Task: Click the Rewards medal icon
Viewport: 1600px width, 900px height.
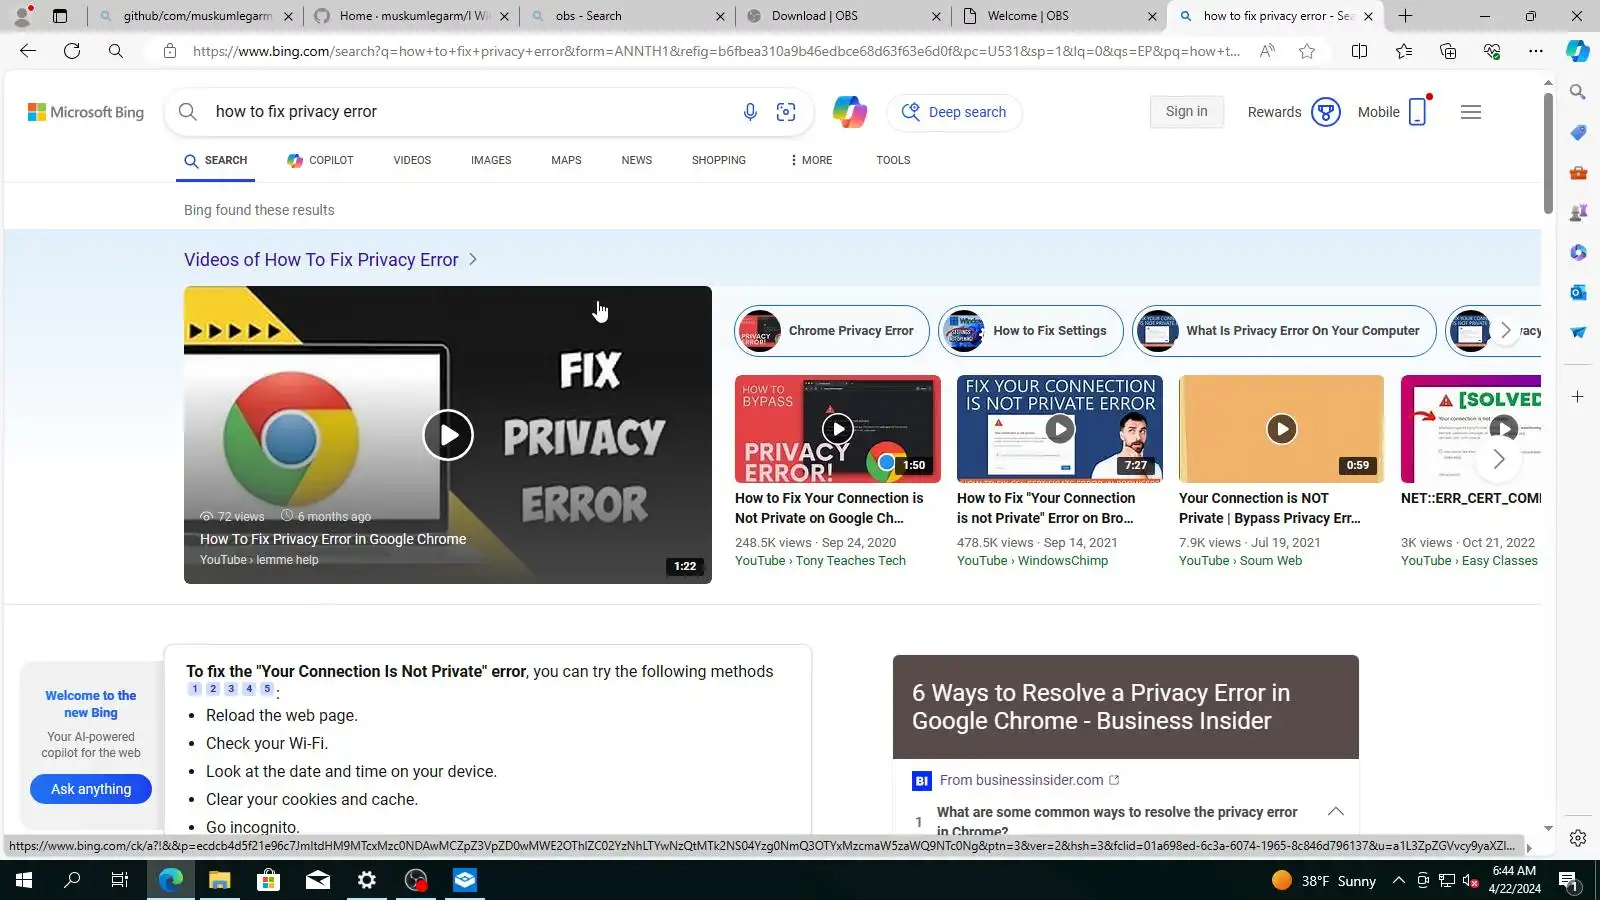Action: point(1326,112)
